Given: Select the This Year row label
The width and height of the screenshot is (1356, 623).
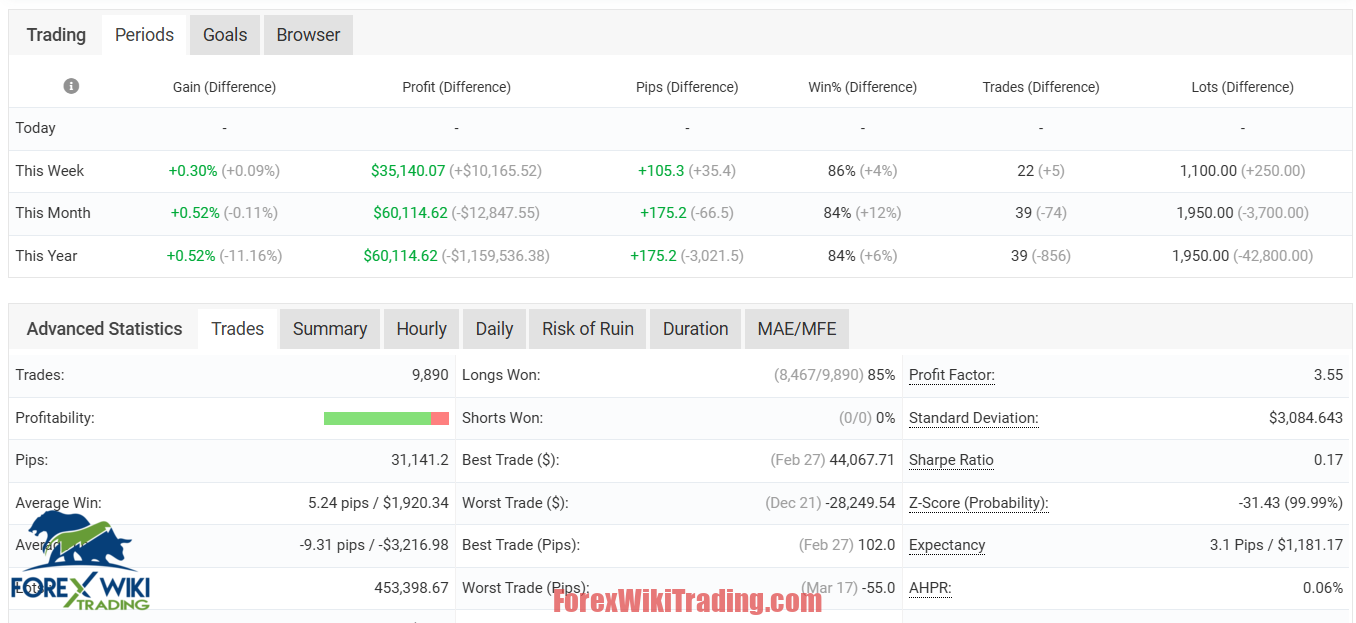Looking at the screenshot, I should click(x=46, y=256).
